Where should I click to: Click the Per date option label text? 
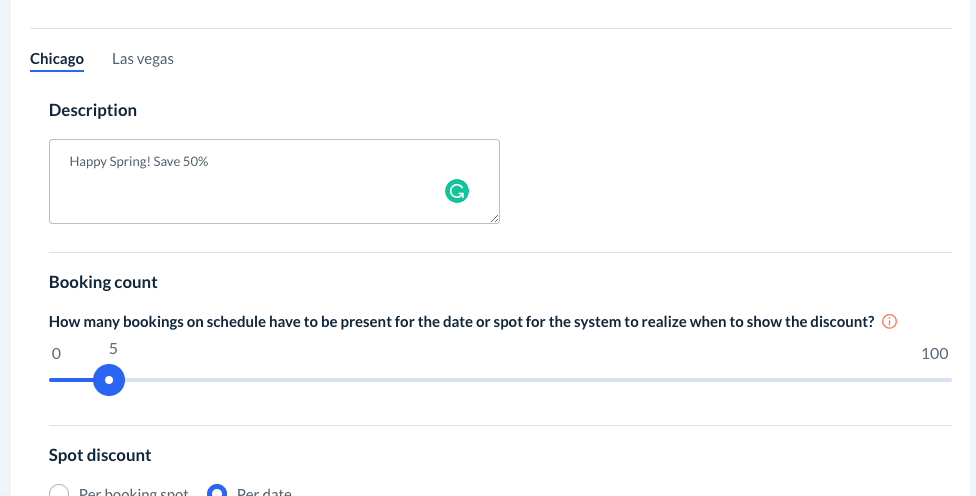click(x=264, y=491)
